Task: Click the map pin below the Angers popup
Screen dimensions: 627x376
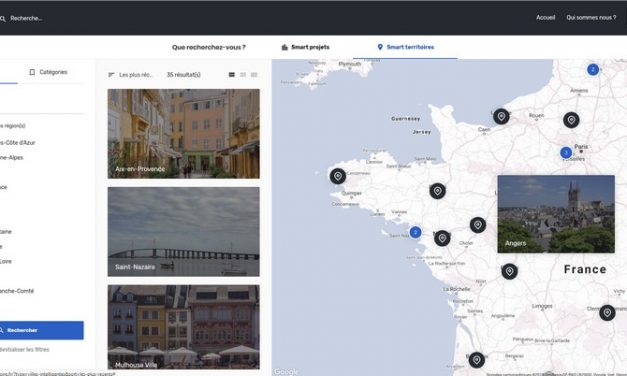Action: click(509, 272)
